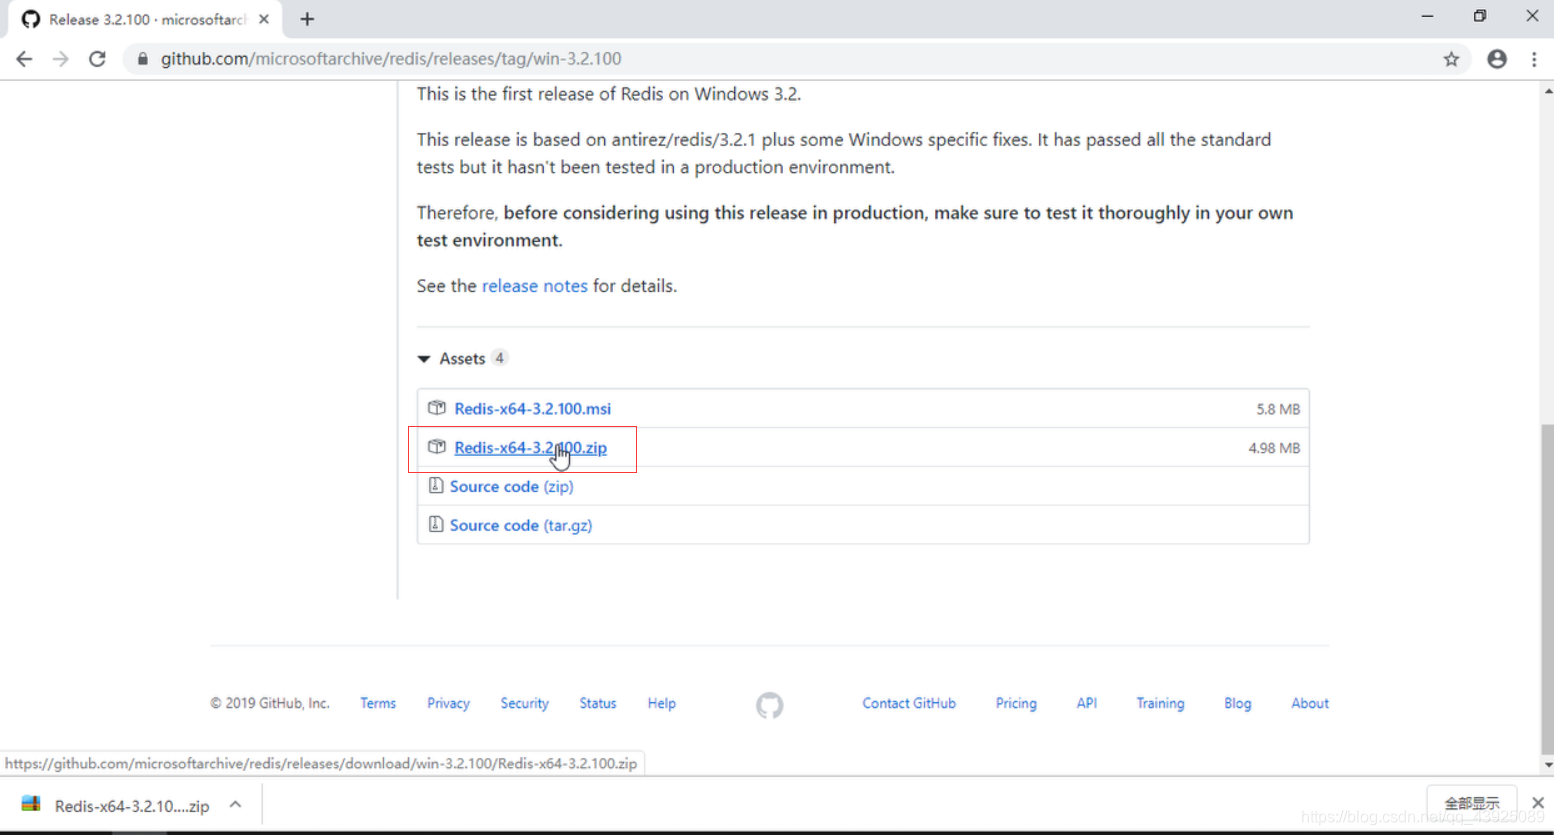The height and width of the screenshot is (835, 1554).
Task: Open the API footer link
Action: point(1087,704)
